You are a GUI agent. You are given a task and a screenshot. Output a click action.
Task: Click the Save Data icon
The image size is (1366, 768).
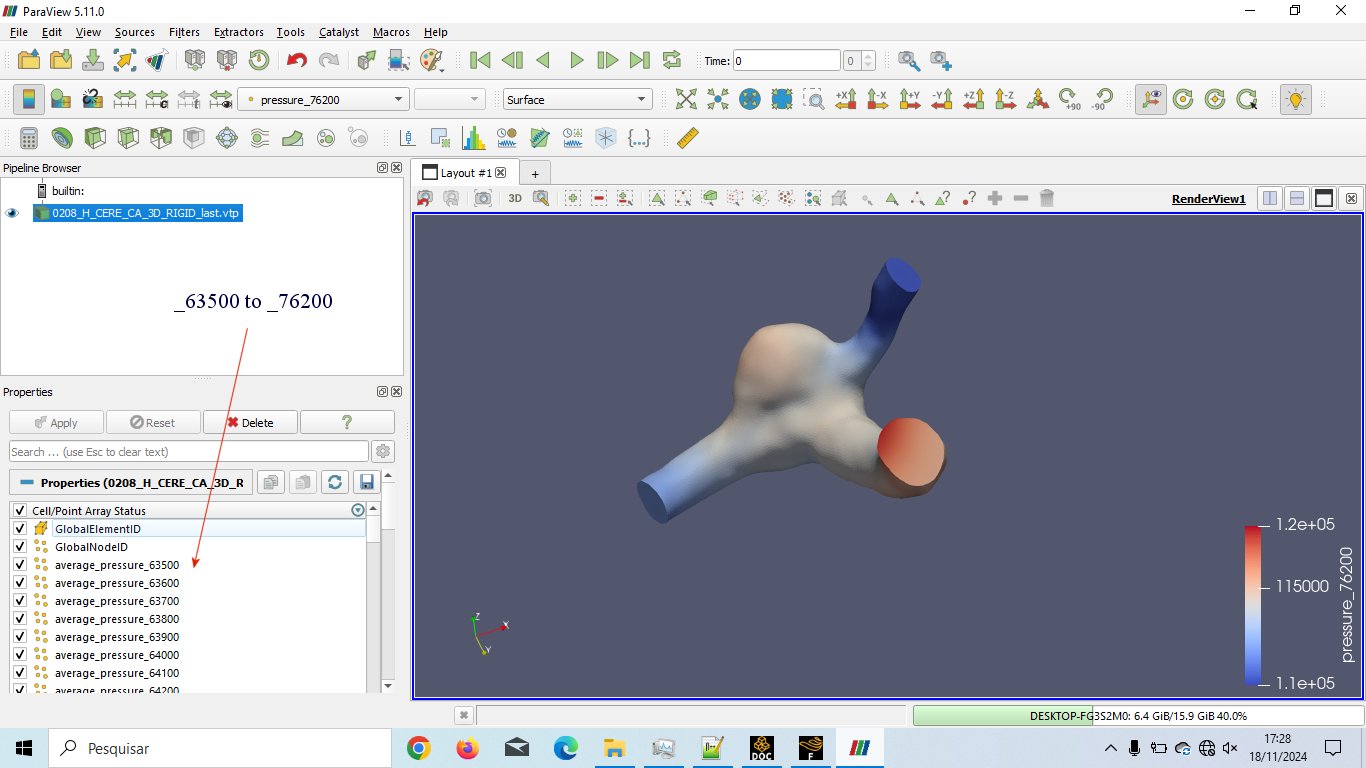pyautogui.click(x=93, y=60)
